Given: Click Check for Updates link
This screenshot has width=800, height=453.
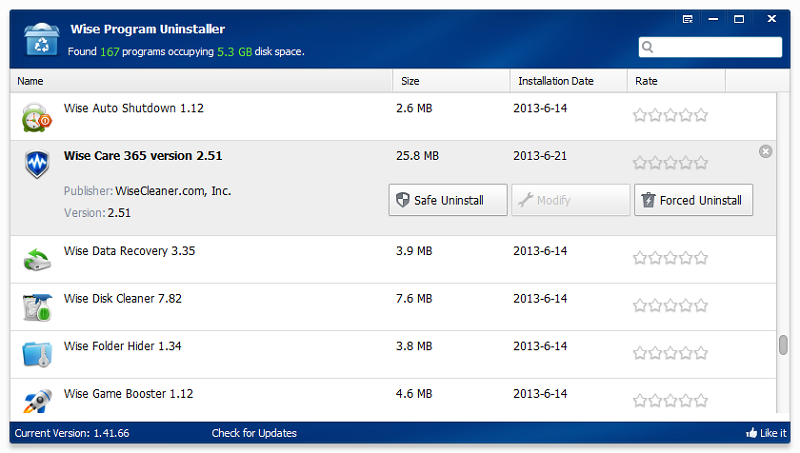Looking at the screenshot, I should point(254,433).
